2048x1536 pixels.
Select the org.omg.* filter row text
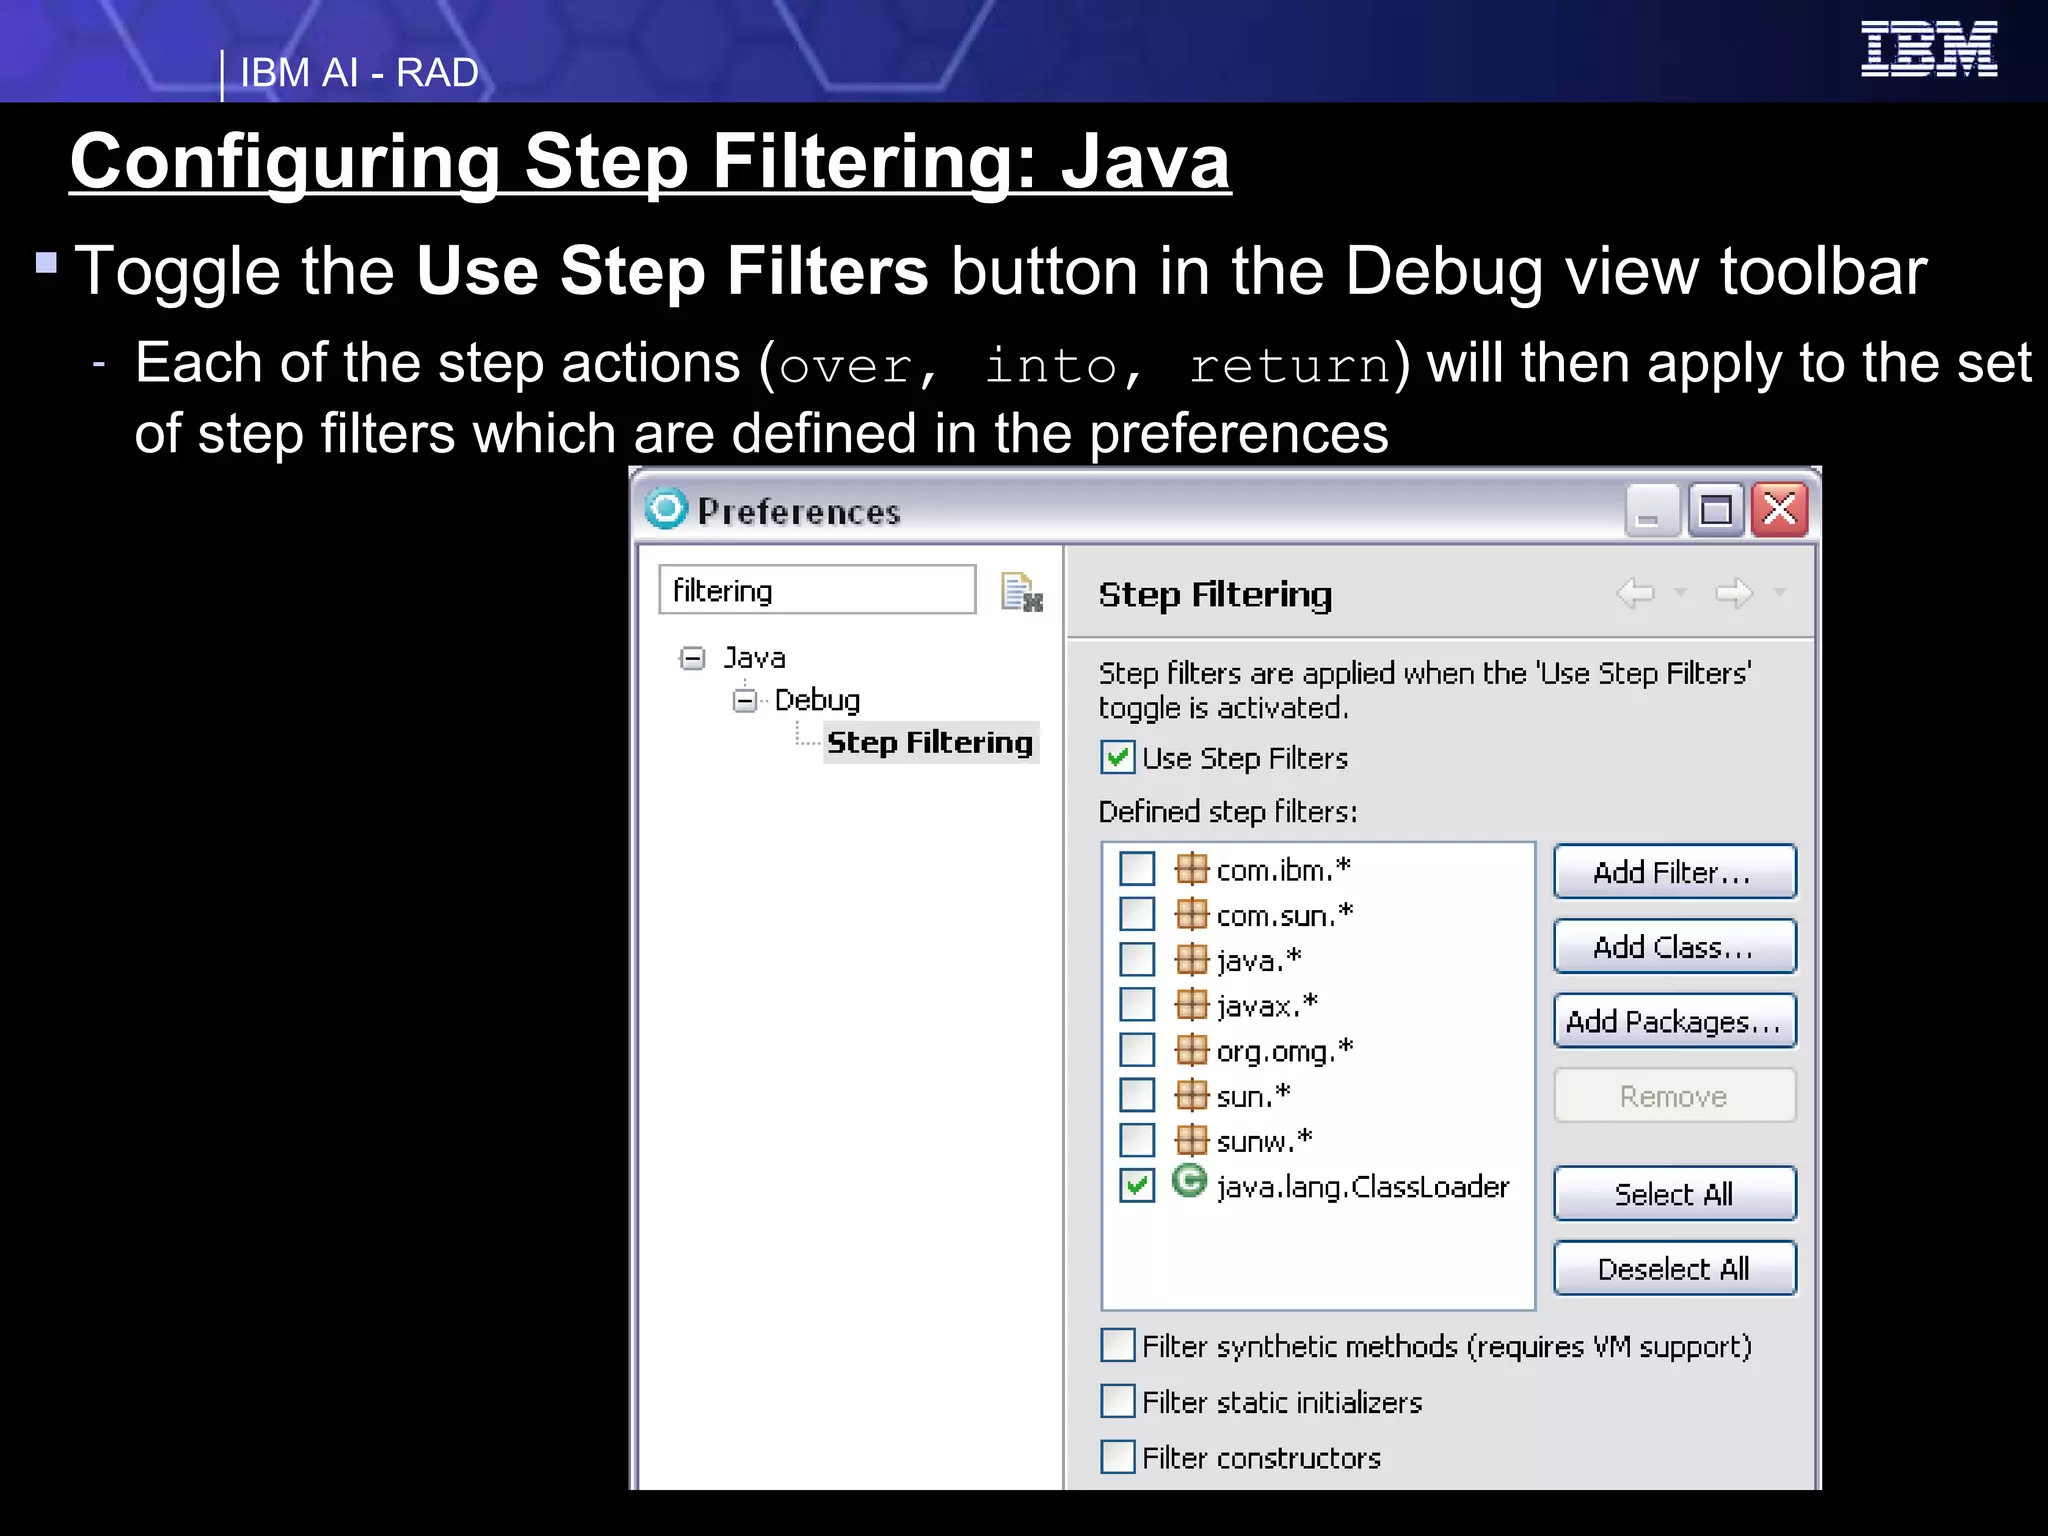[1285, 1051]
